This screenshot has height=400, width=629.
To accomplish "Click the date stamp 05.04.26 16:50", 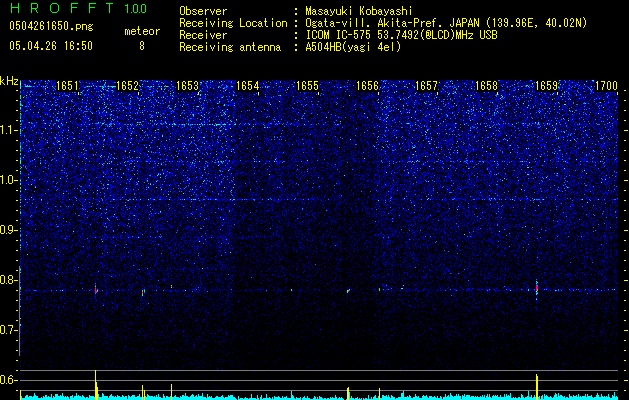I will point(51,46).
